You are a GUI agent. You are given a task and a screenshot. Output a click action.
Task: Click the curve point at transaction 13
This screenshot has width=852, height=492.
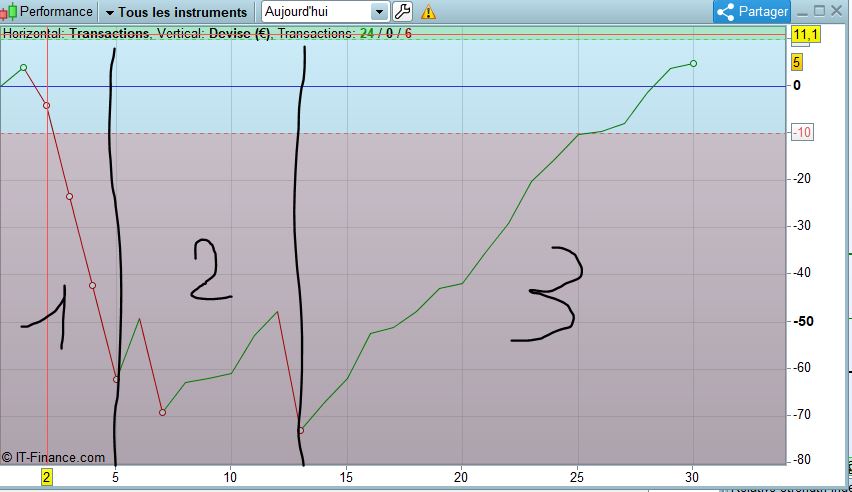point(300,431)
